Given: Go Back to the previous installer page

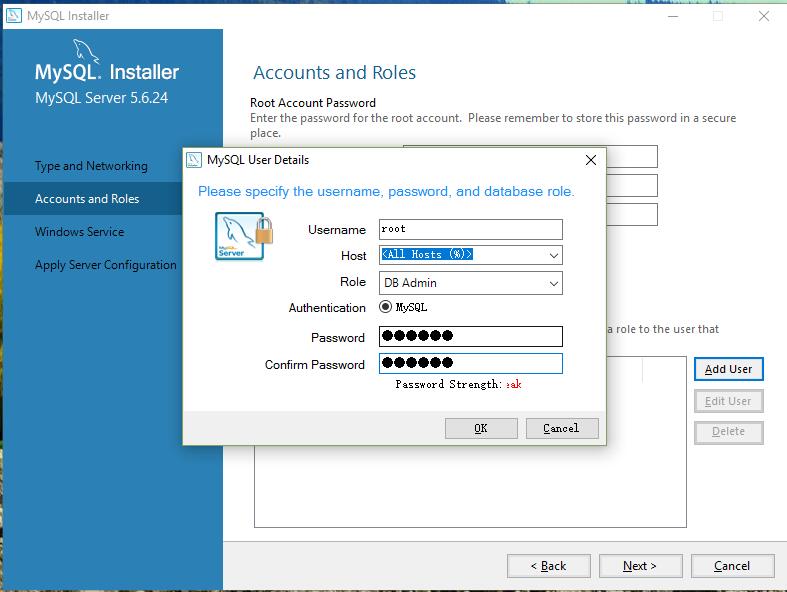Looking at the screenshot, I should click(548, 566).
